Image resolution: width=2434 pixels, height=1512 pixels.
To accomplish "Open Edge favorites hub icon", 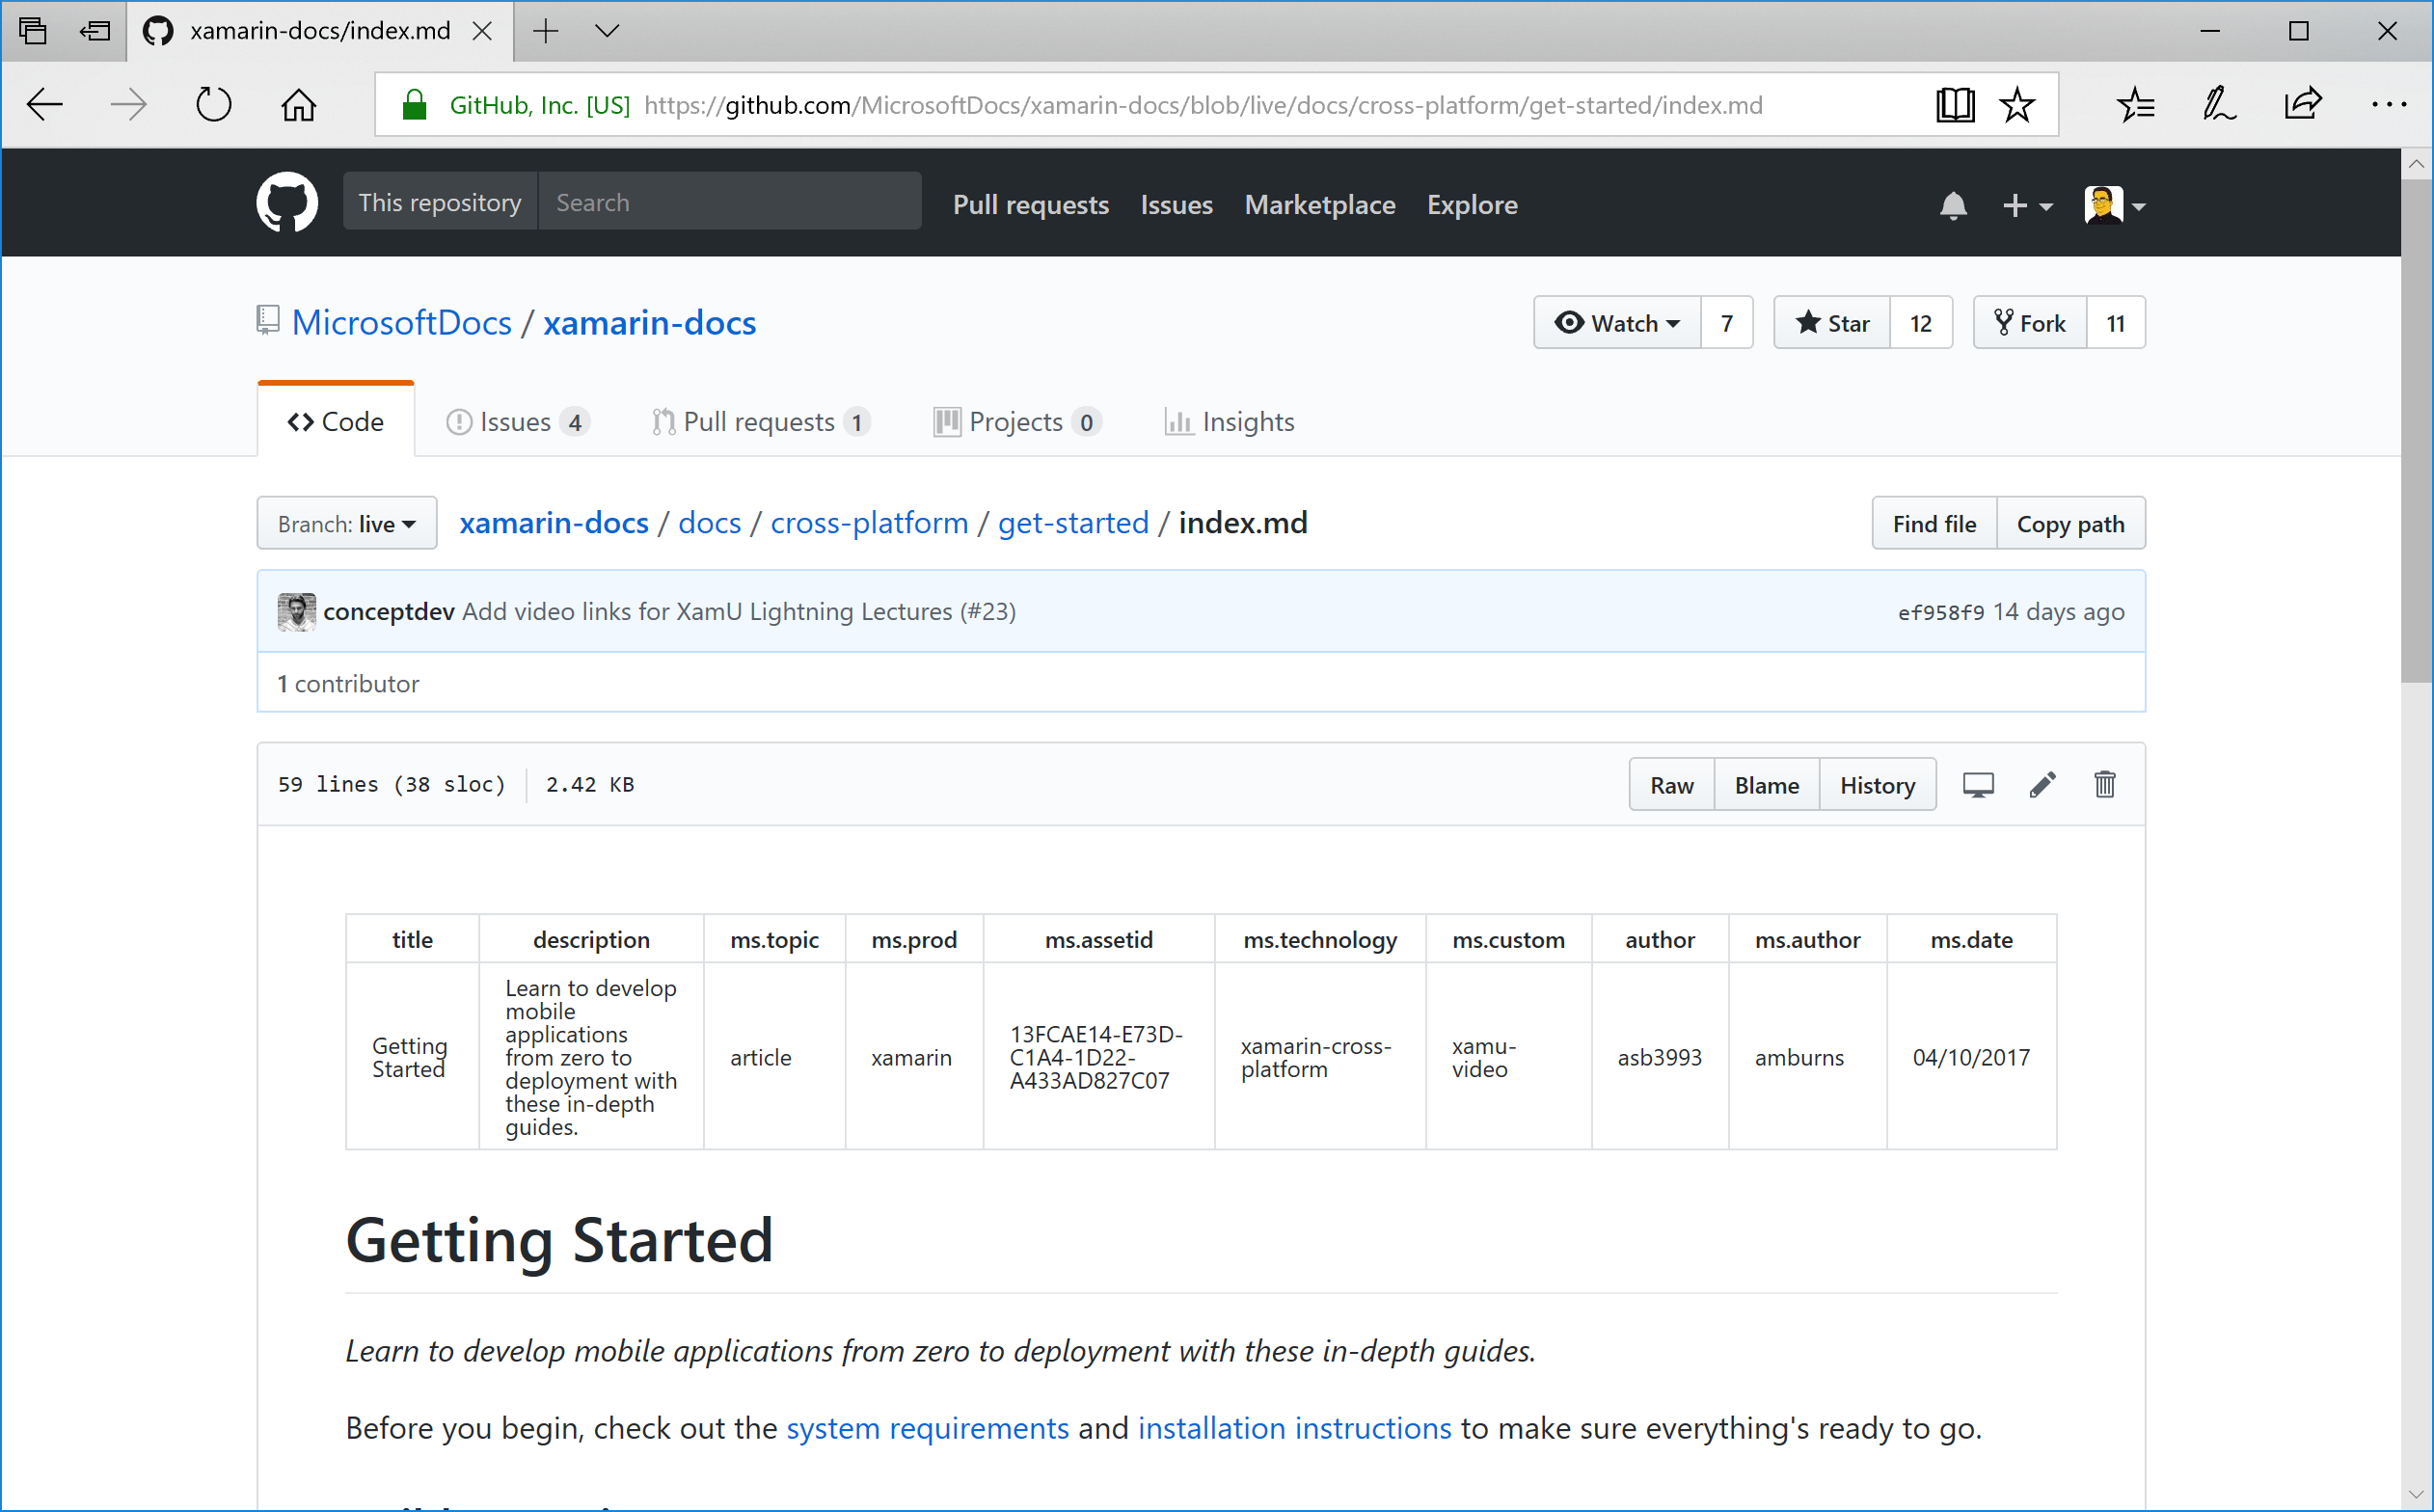I will click(2135, 105).
